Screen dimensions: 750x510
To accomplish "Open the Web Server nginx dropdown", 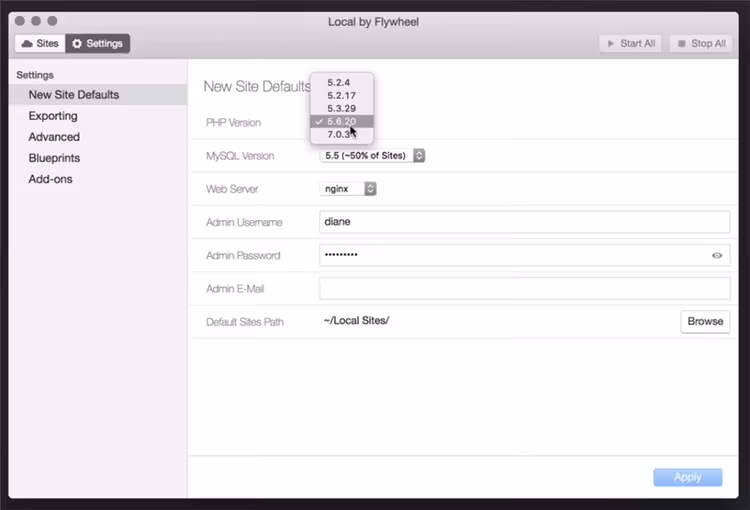I will point(348,188).
